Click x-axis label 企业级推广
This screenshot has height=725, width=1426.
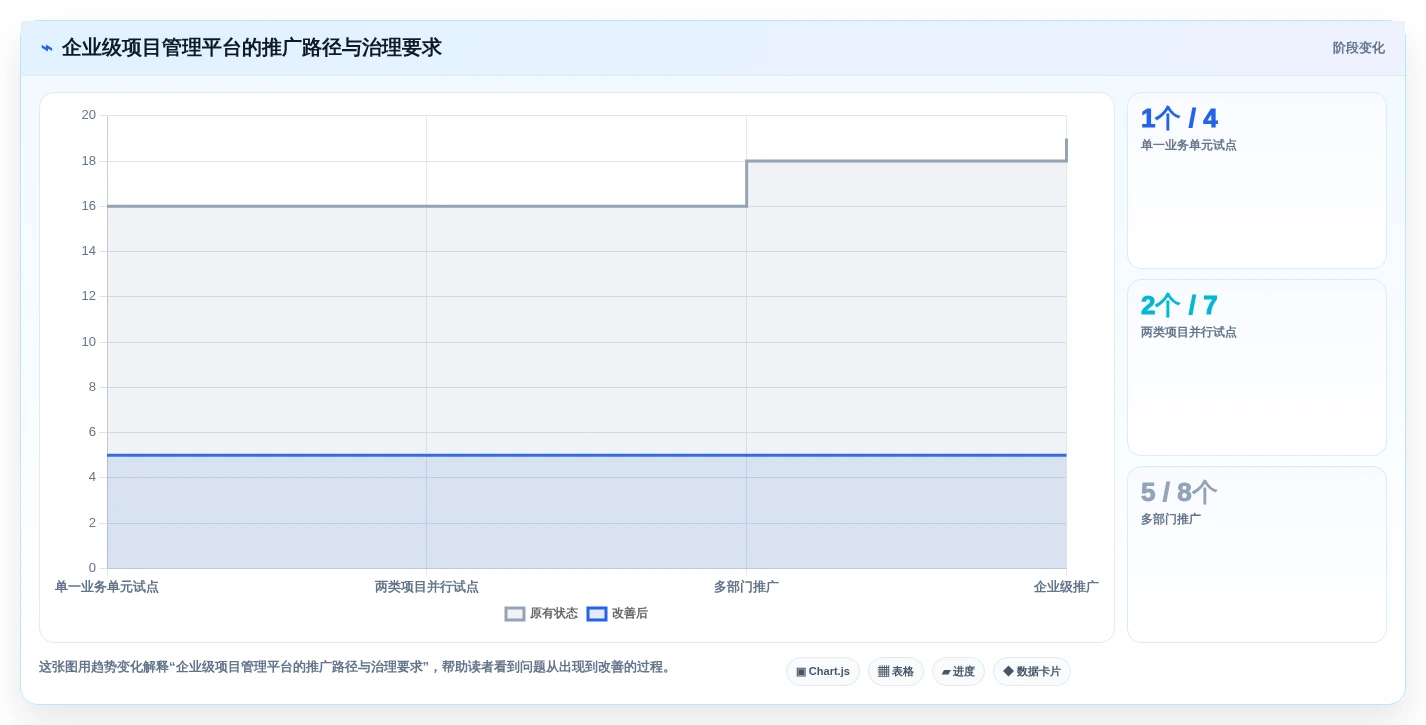pyautogui.click(x=1066, y=587)
